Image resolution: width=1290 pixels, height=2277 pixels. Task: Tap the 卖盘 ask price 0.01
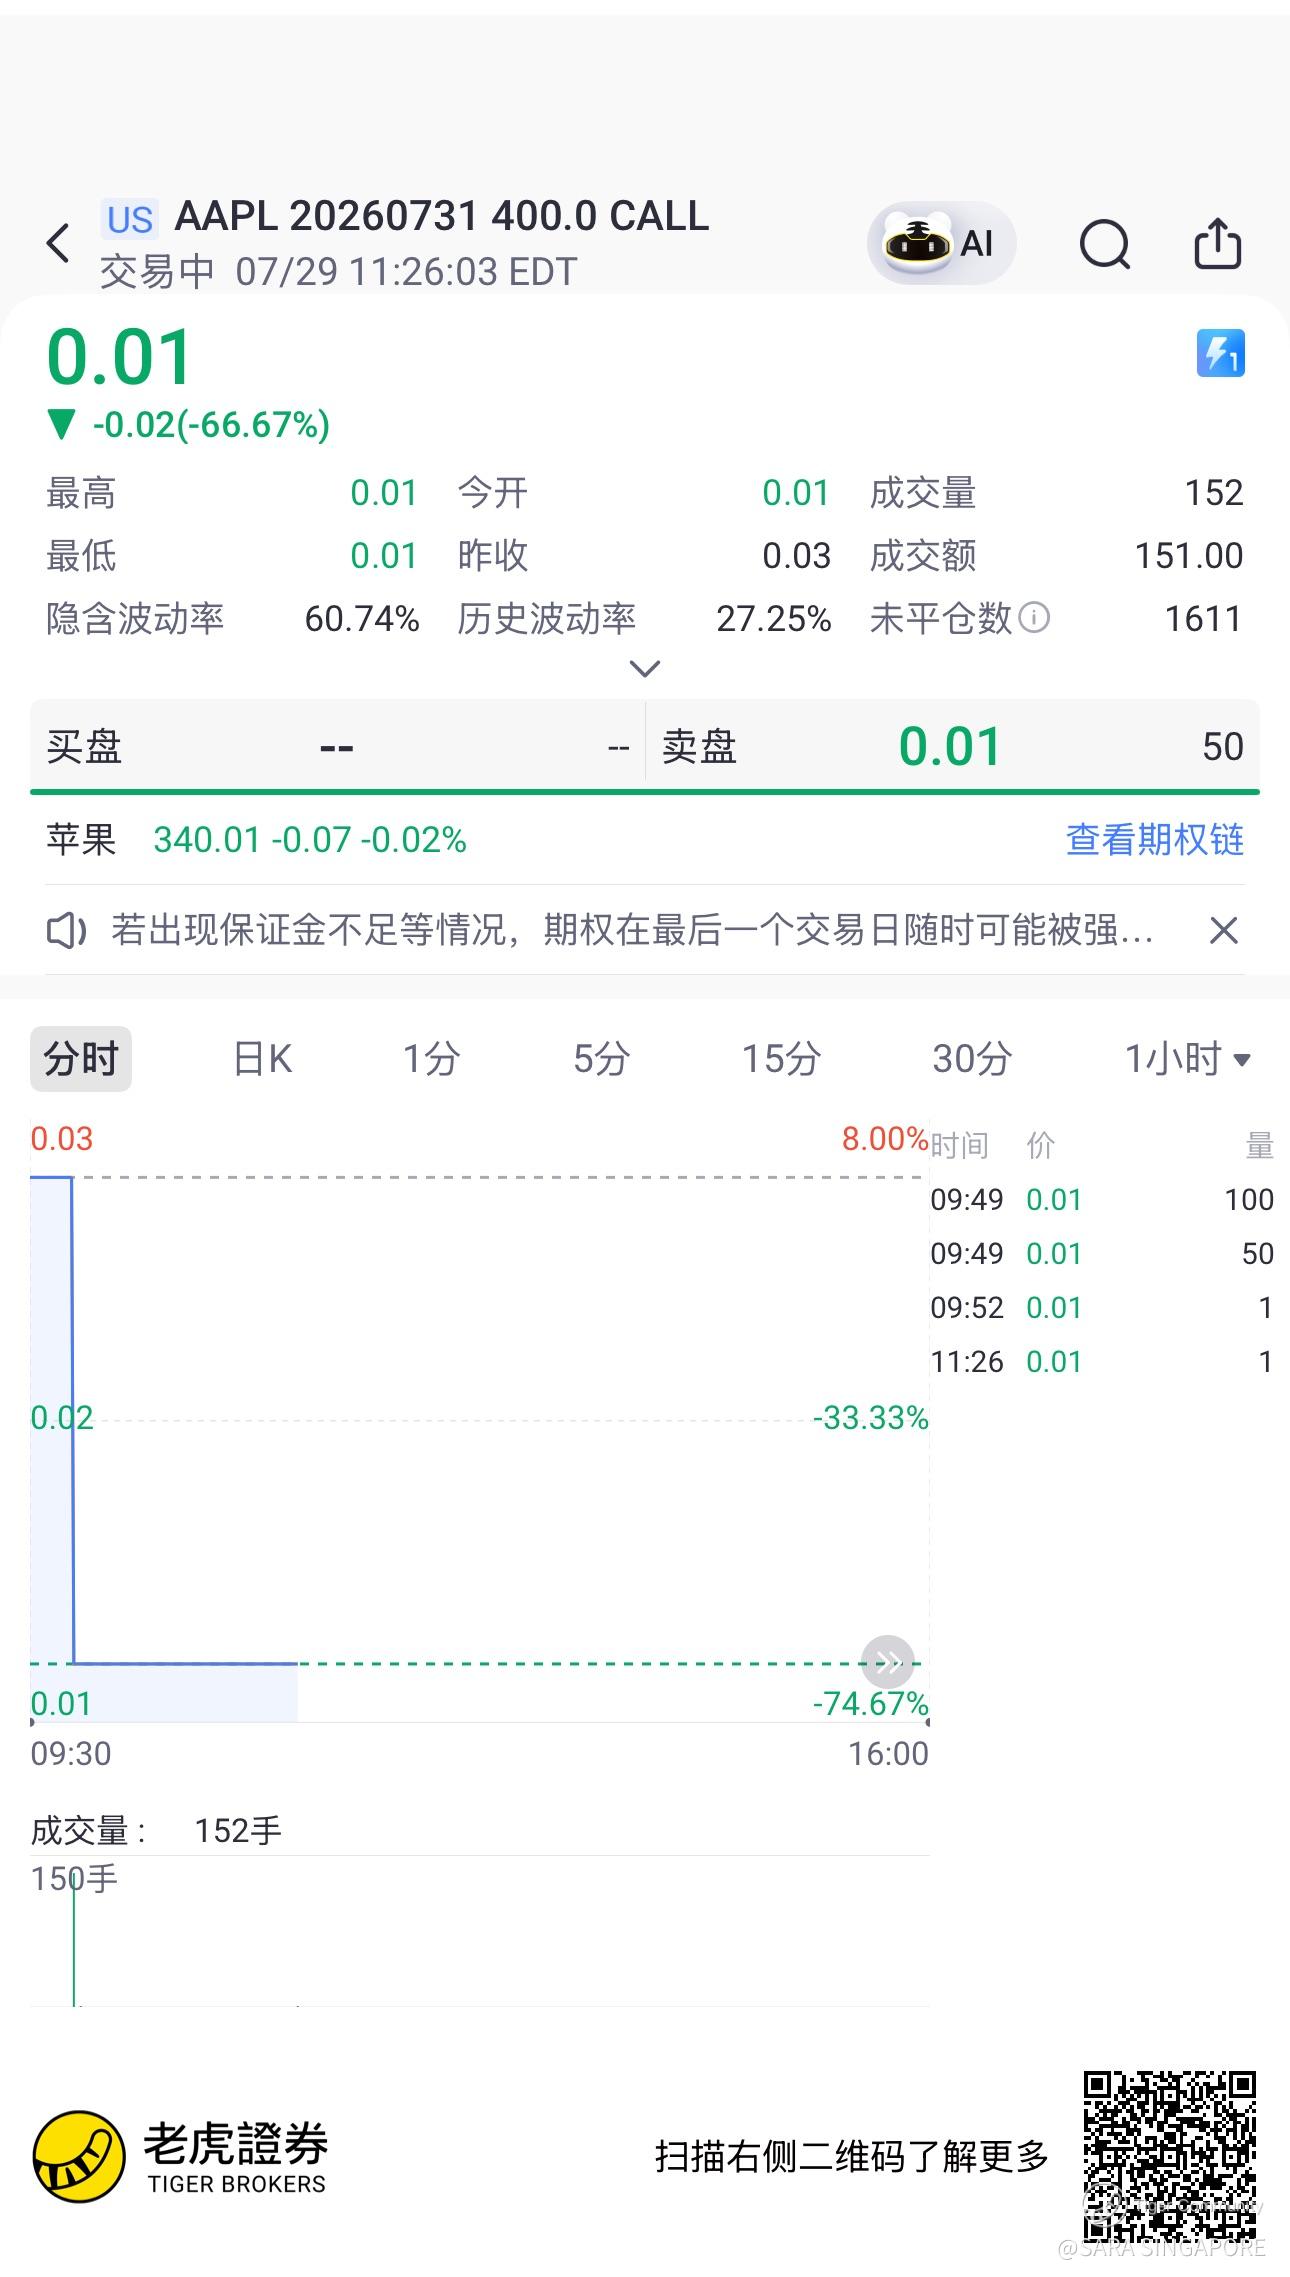tap(949, 746)
